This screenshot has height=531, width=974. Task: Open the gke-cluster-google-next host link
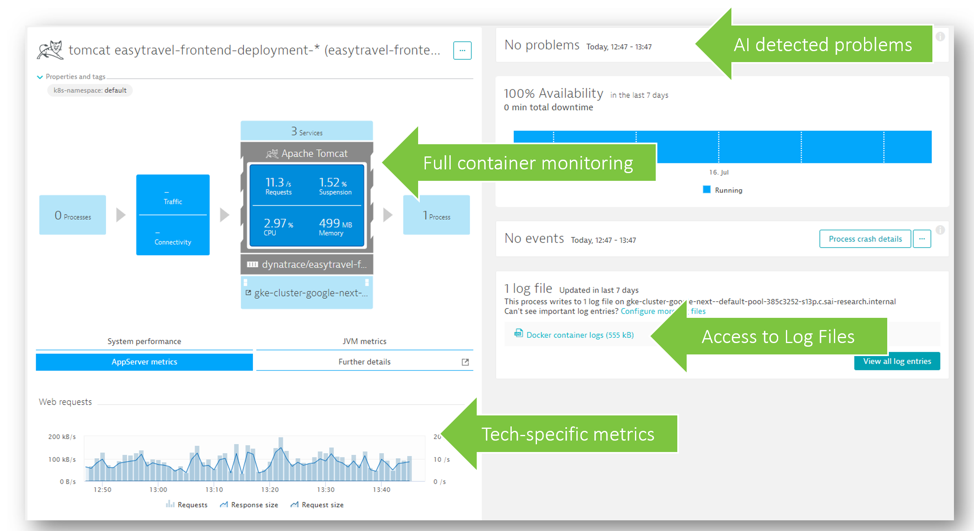[311, 293]
